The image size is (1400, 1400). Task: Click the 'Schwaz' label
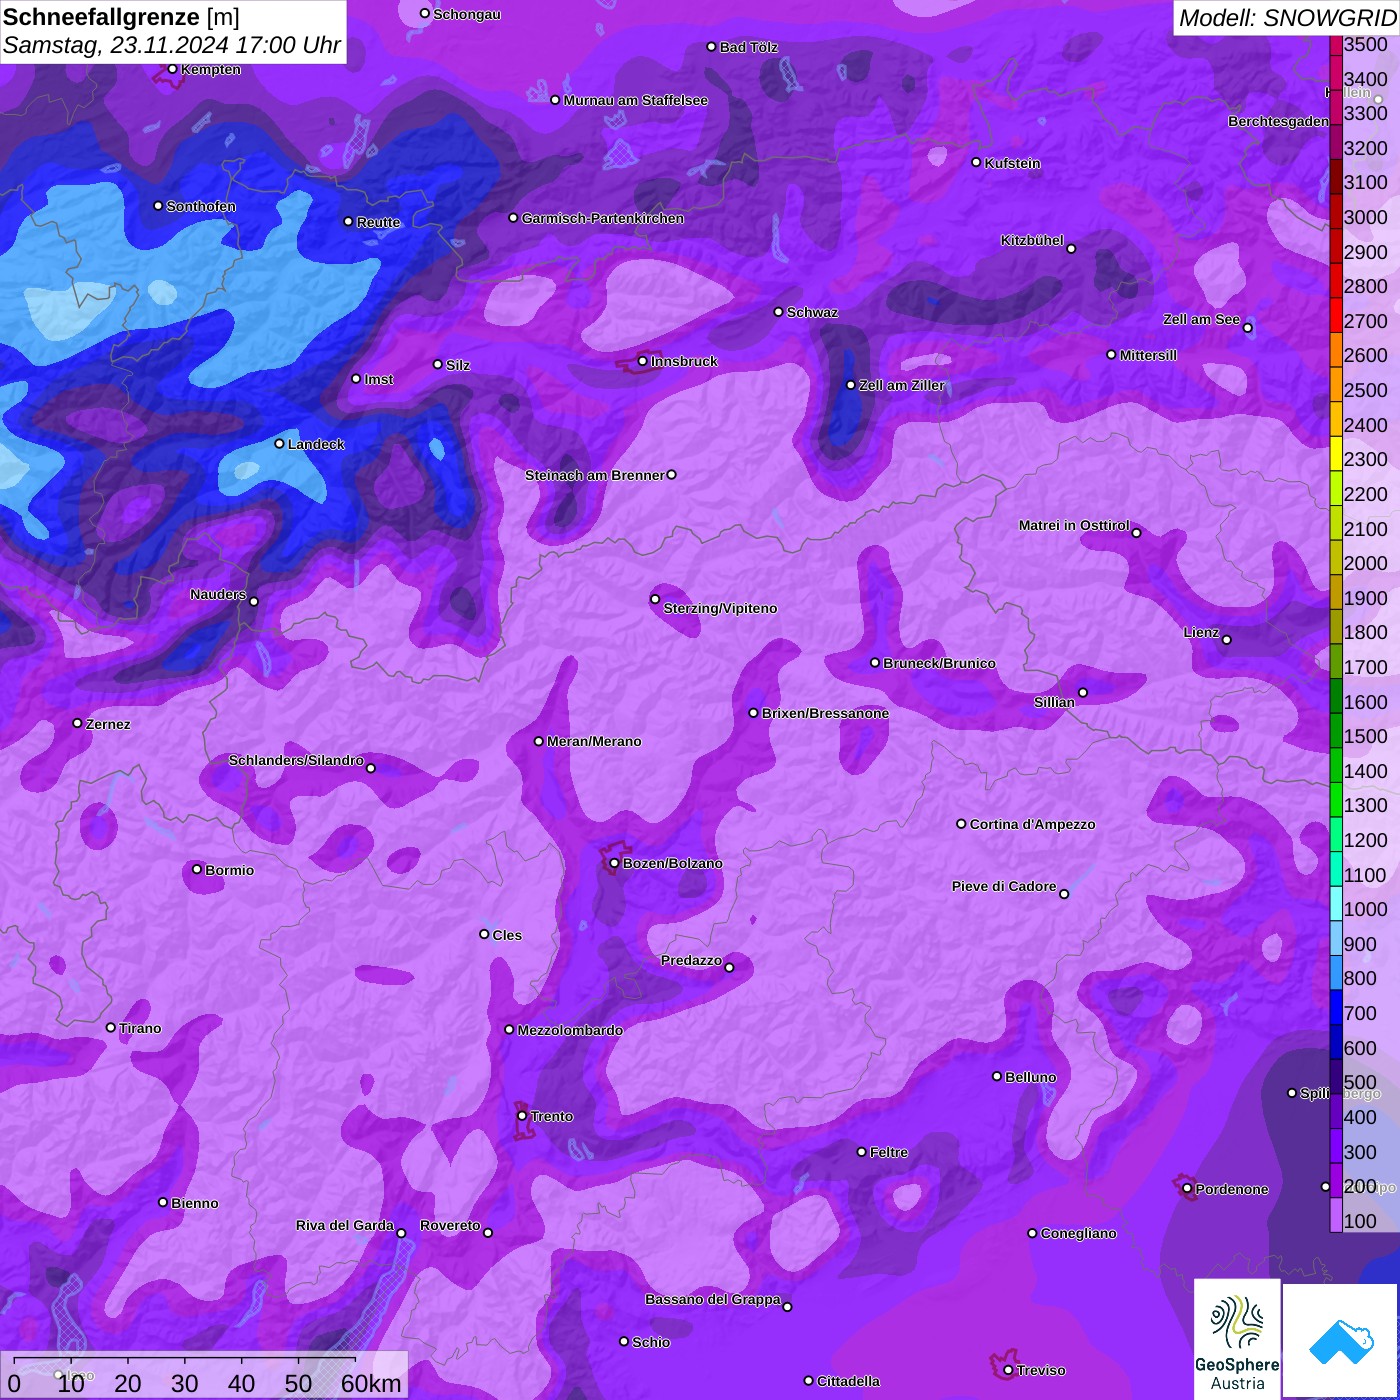[813, 312]
